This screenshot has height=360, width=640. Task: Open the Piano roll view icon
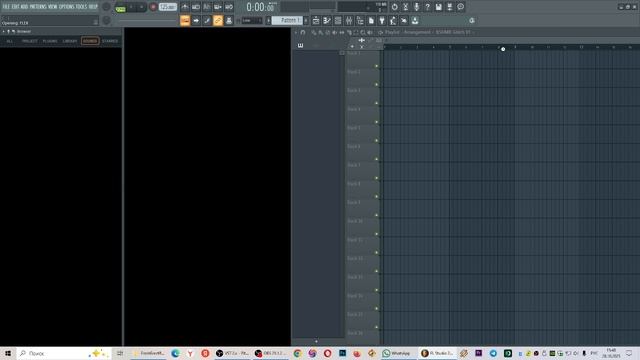pos(327,20)
